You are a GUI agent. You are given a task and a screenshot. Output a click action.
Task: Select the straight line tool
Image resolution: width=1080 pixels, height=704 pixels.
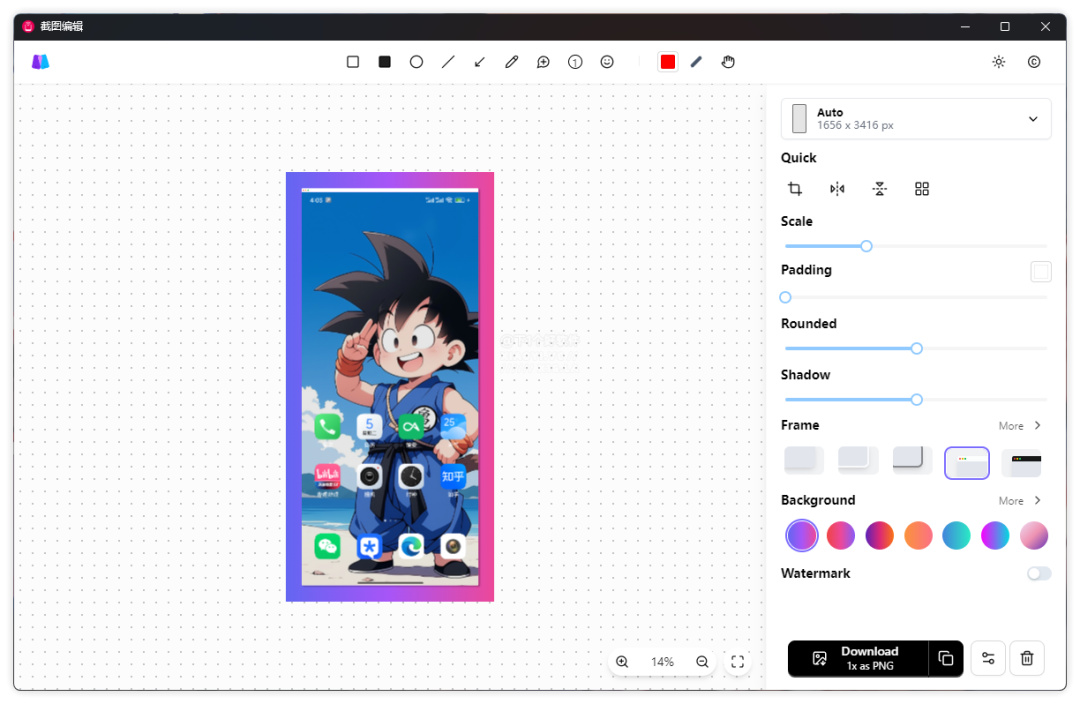point(448,62)
